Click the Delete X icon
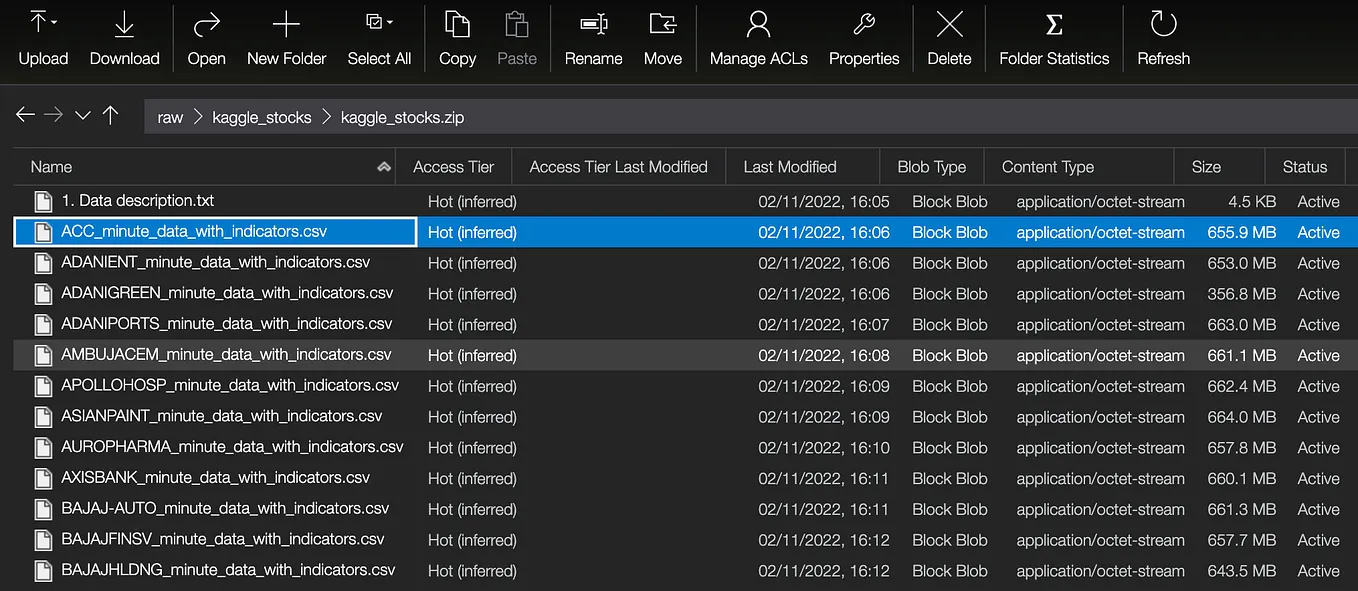This screenshot has width=1358, height=591. [949, 24]
